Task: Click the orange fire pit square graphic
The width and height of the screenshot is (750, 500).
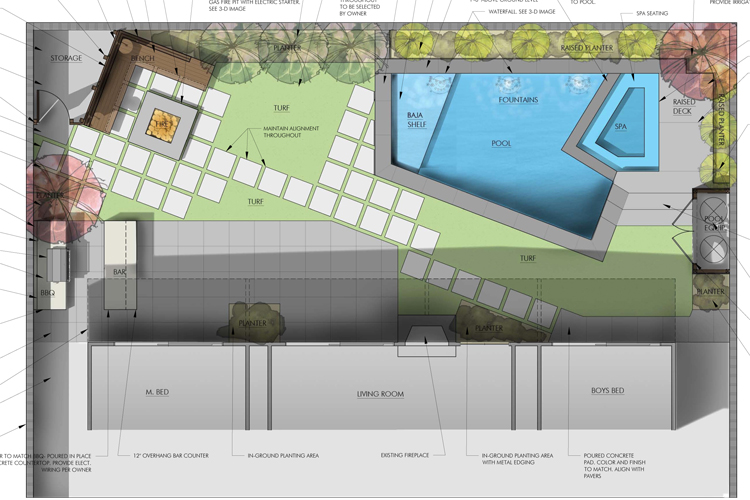Action: click(x=163, y=126)
